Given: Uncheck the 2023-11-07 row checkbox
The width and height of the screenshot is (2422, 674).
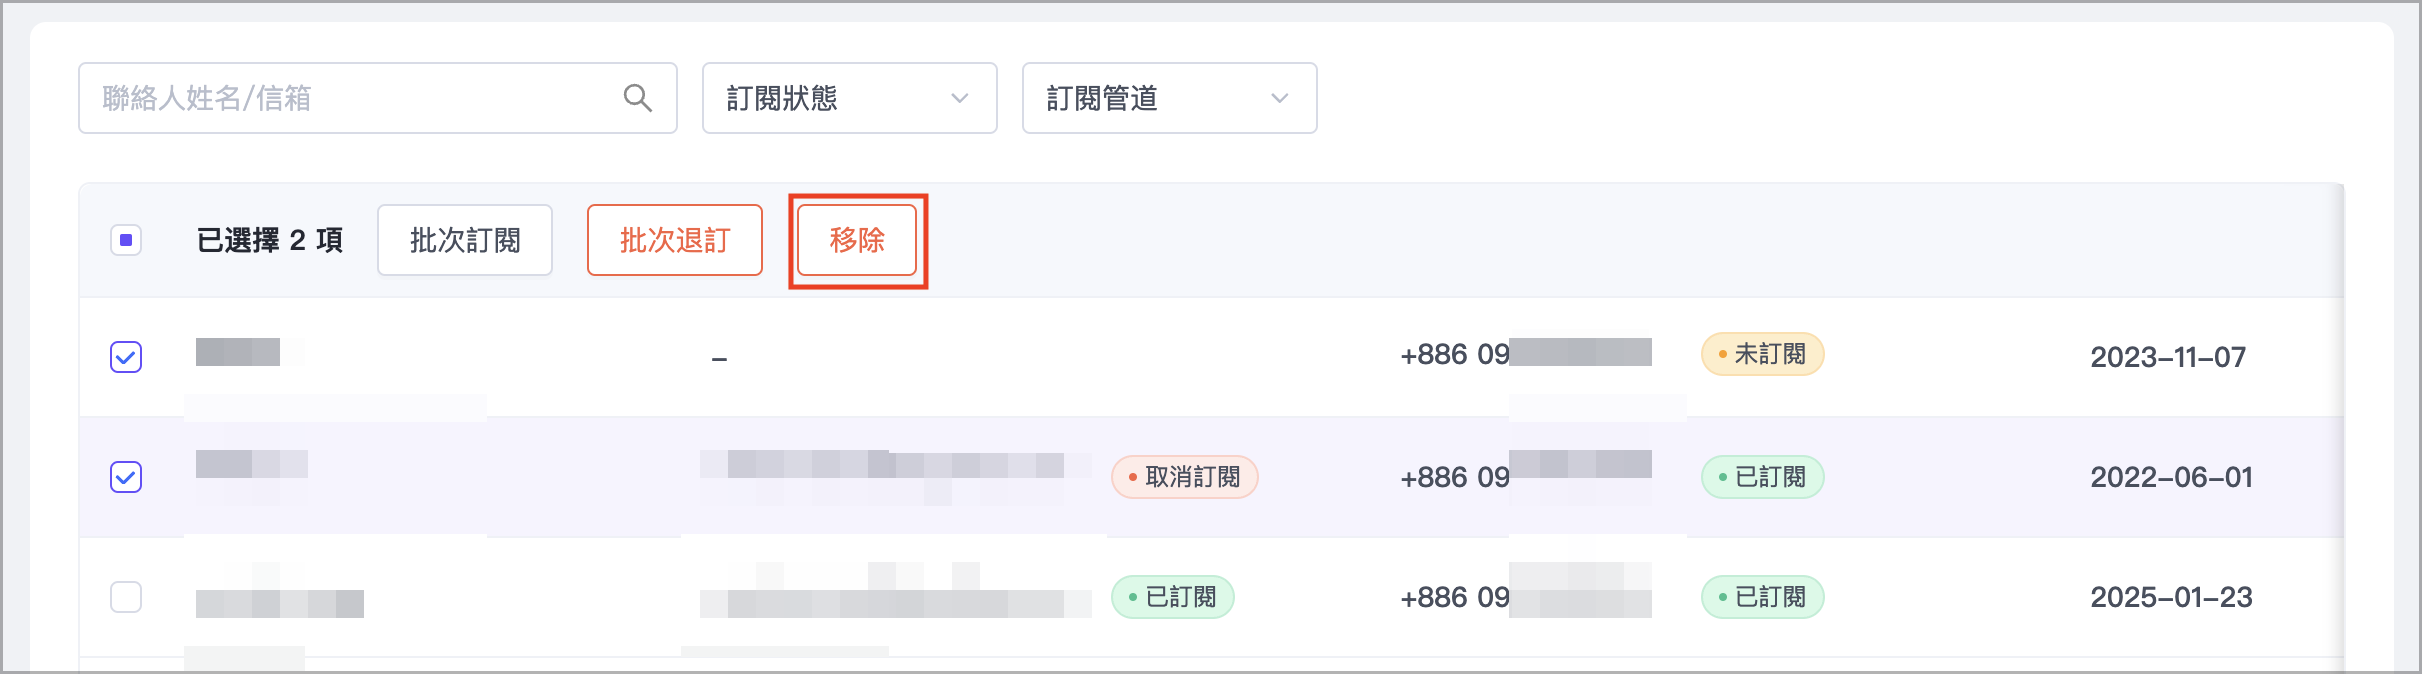Looking at the screenshot, I should pyautogui.click(x=126, y=357).
